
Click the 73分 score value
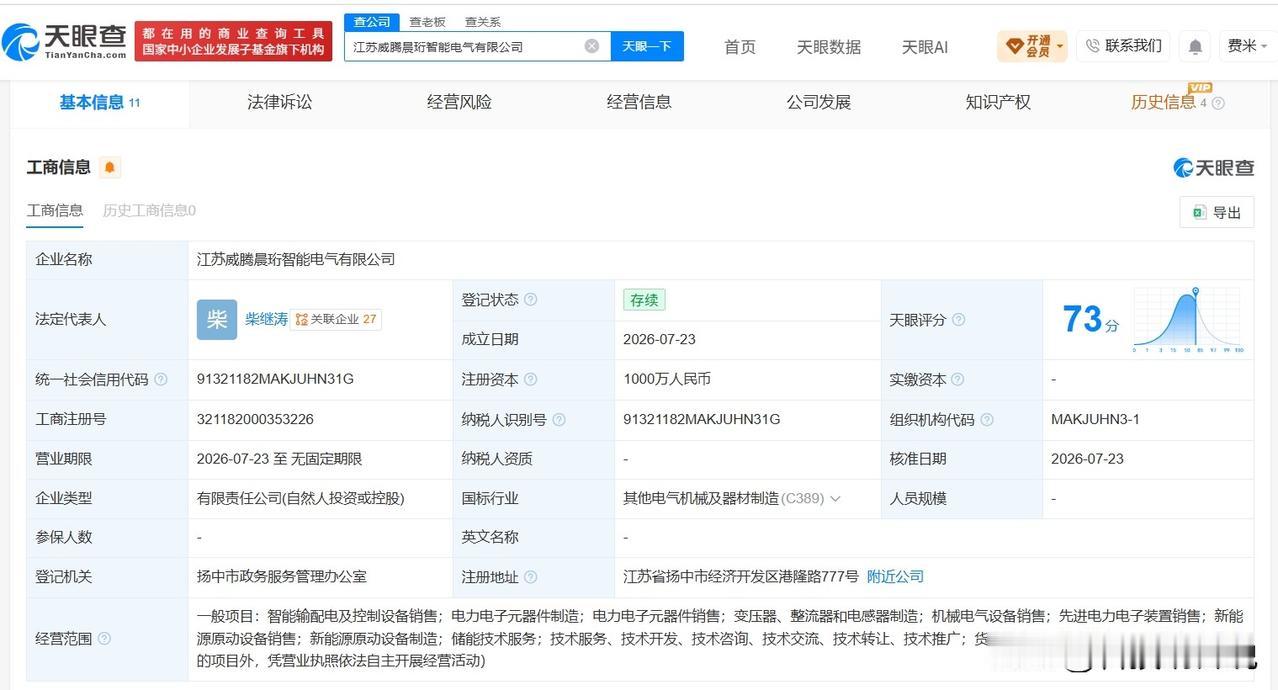pos(1090,320)
